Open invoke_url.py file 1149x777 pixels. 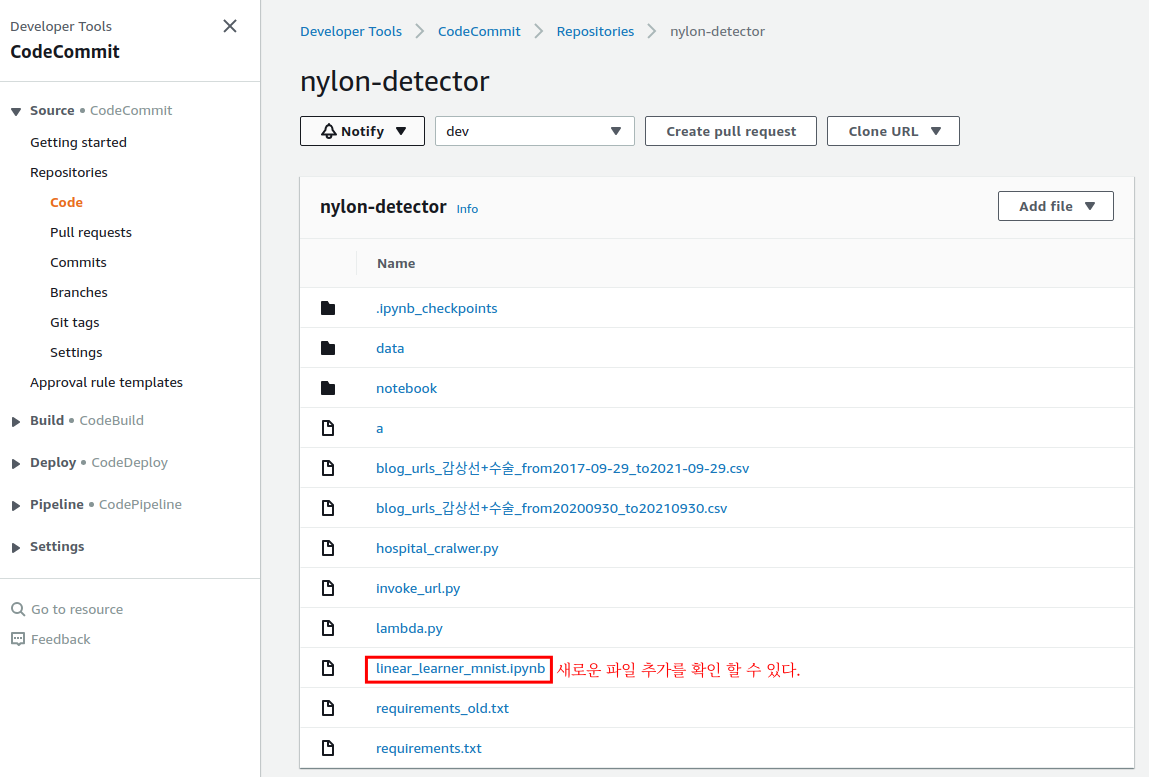point(418,588)
